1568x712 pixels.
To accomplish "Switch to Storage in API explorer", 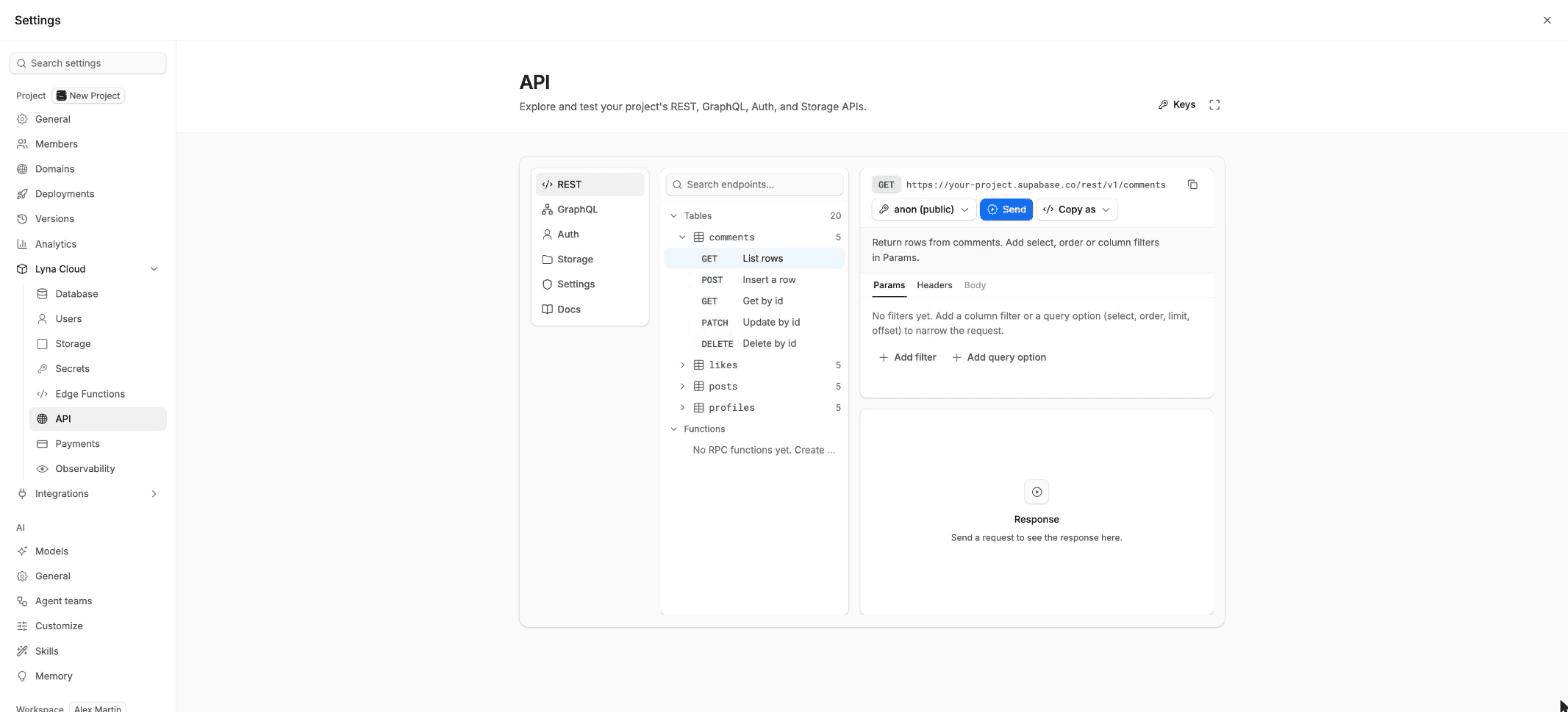I will point(590,260).
